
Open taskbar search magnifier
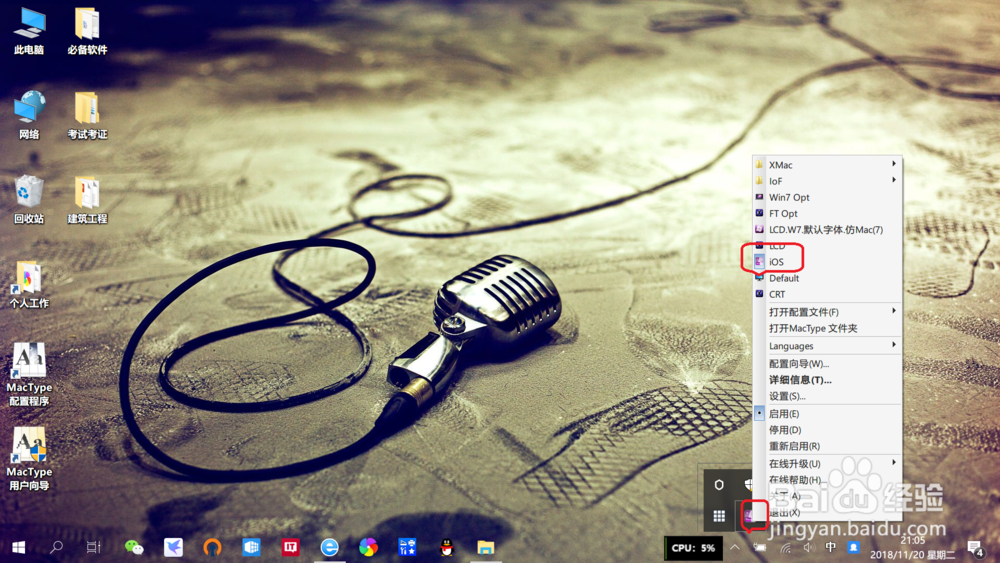coord(56,548)
